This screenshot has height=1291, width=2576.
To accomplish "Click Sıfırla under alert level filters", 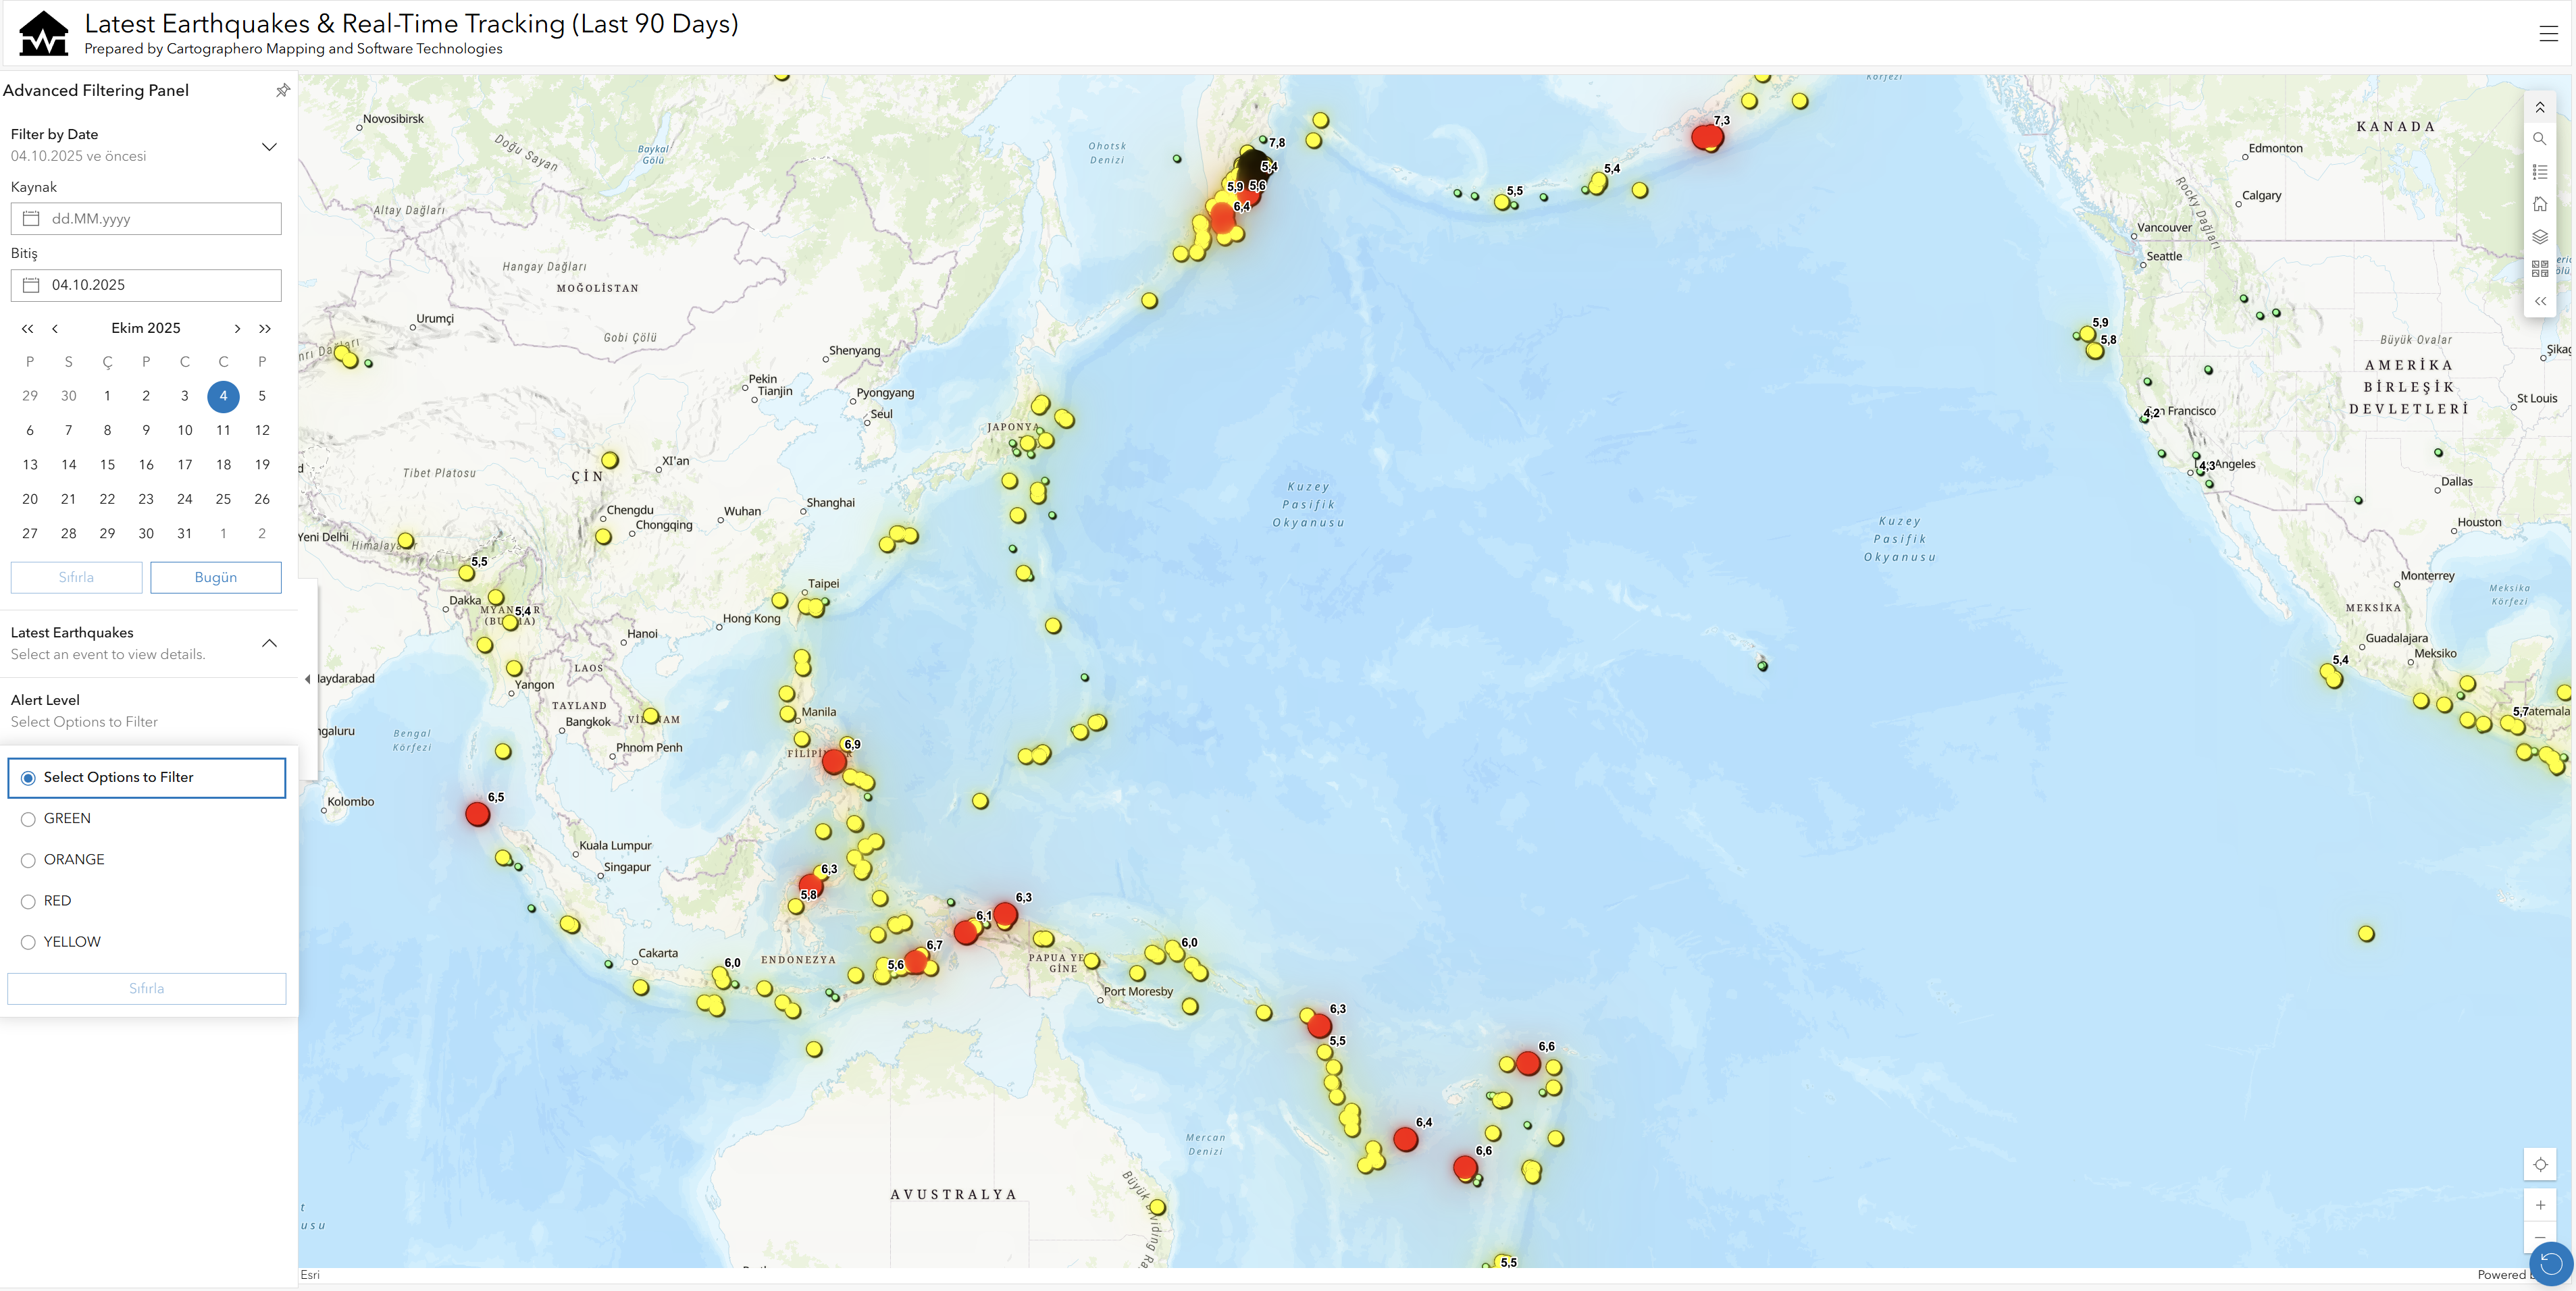I will point(146,988).
